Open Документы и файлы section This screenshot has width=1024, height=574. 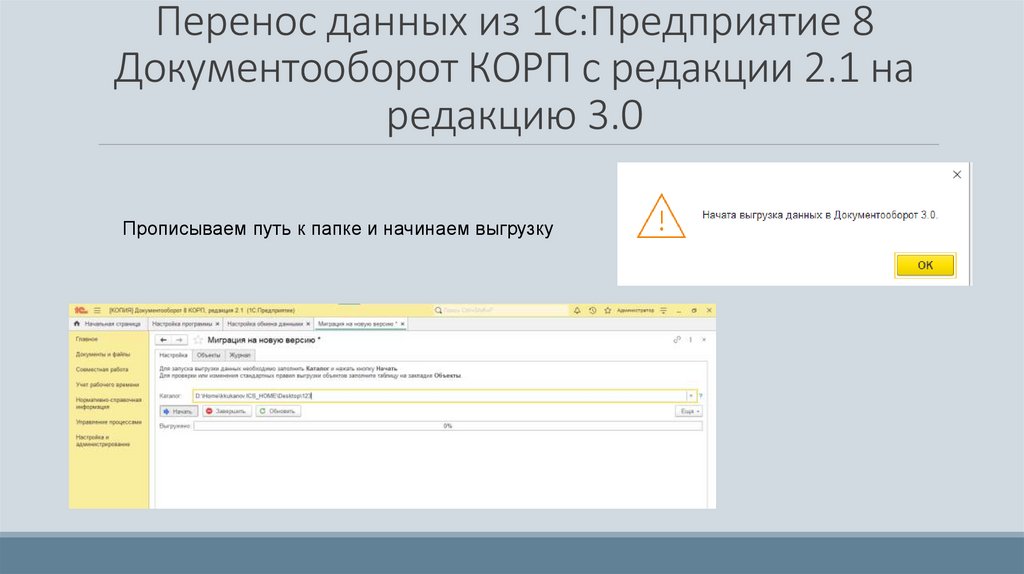(x=103, y=354)
